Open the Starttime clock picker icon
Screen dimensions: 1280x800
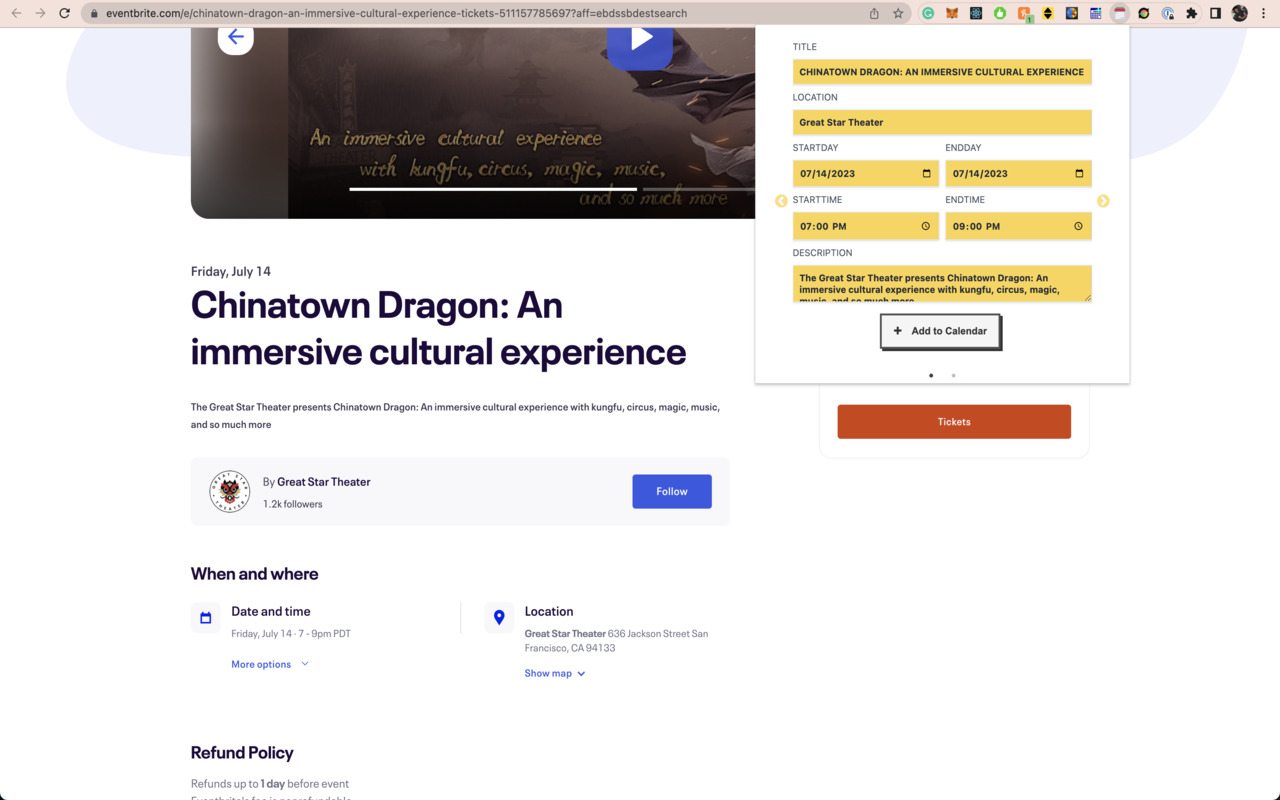(925, 226)
